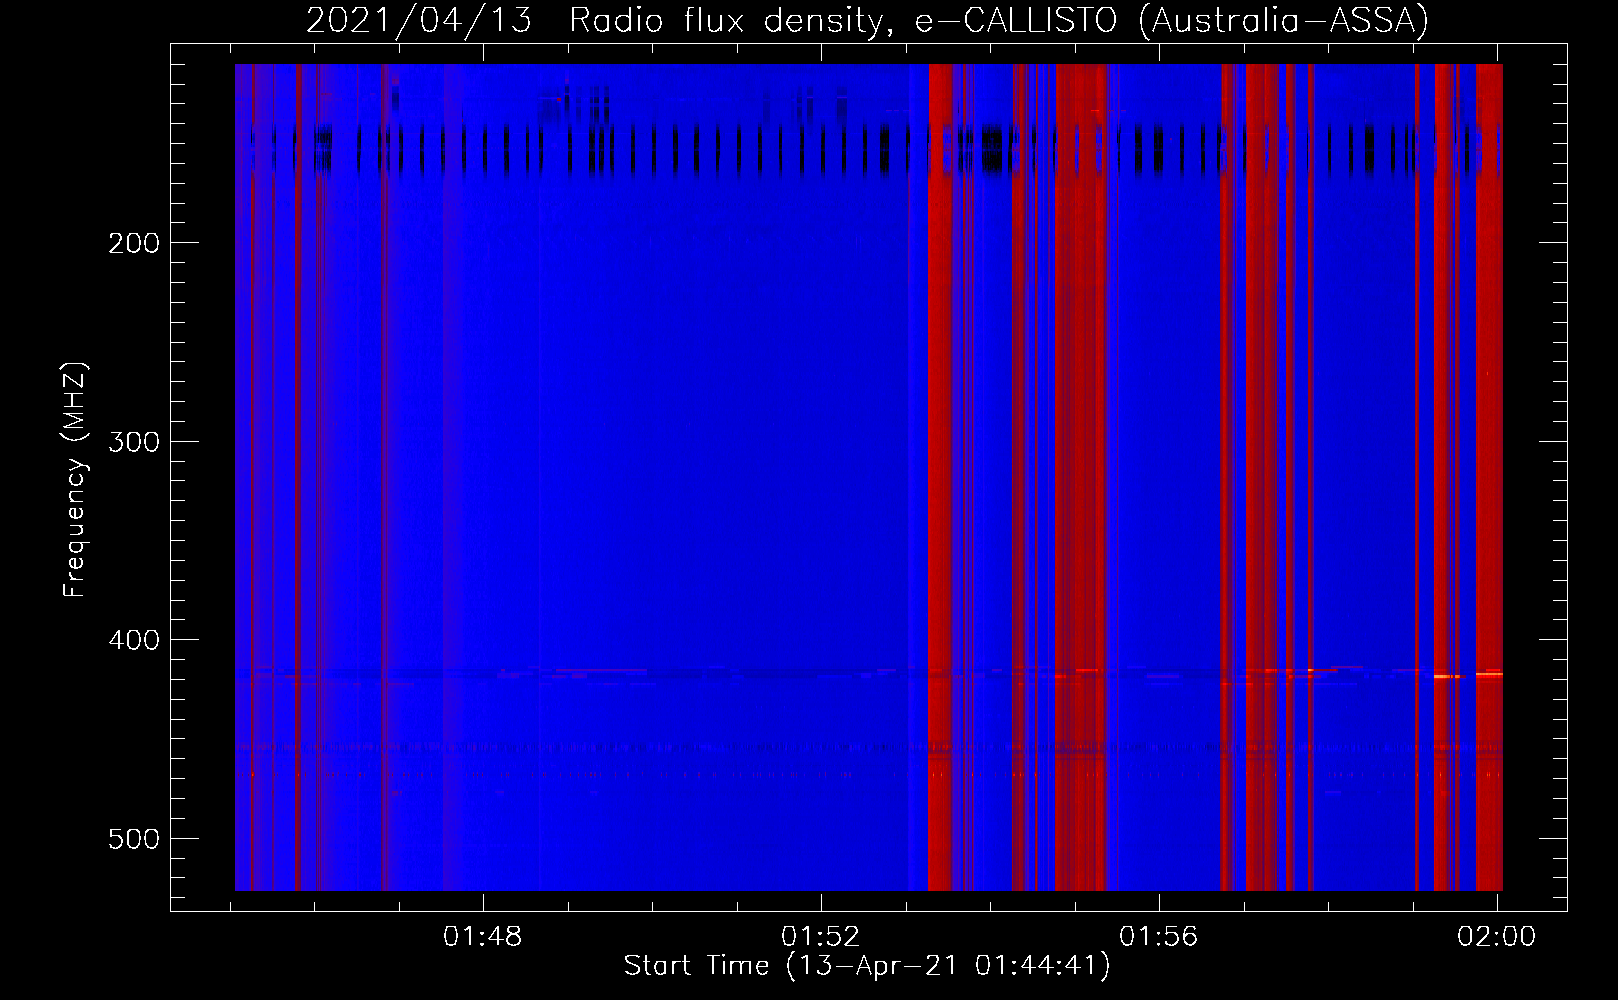Click the '01:56' time tick label
This screenshot has height=1000, width=1618.
click(1158, 937)
